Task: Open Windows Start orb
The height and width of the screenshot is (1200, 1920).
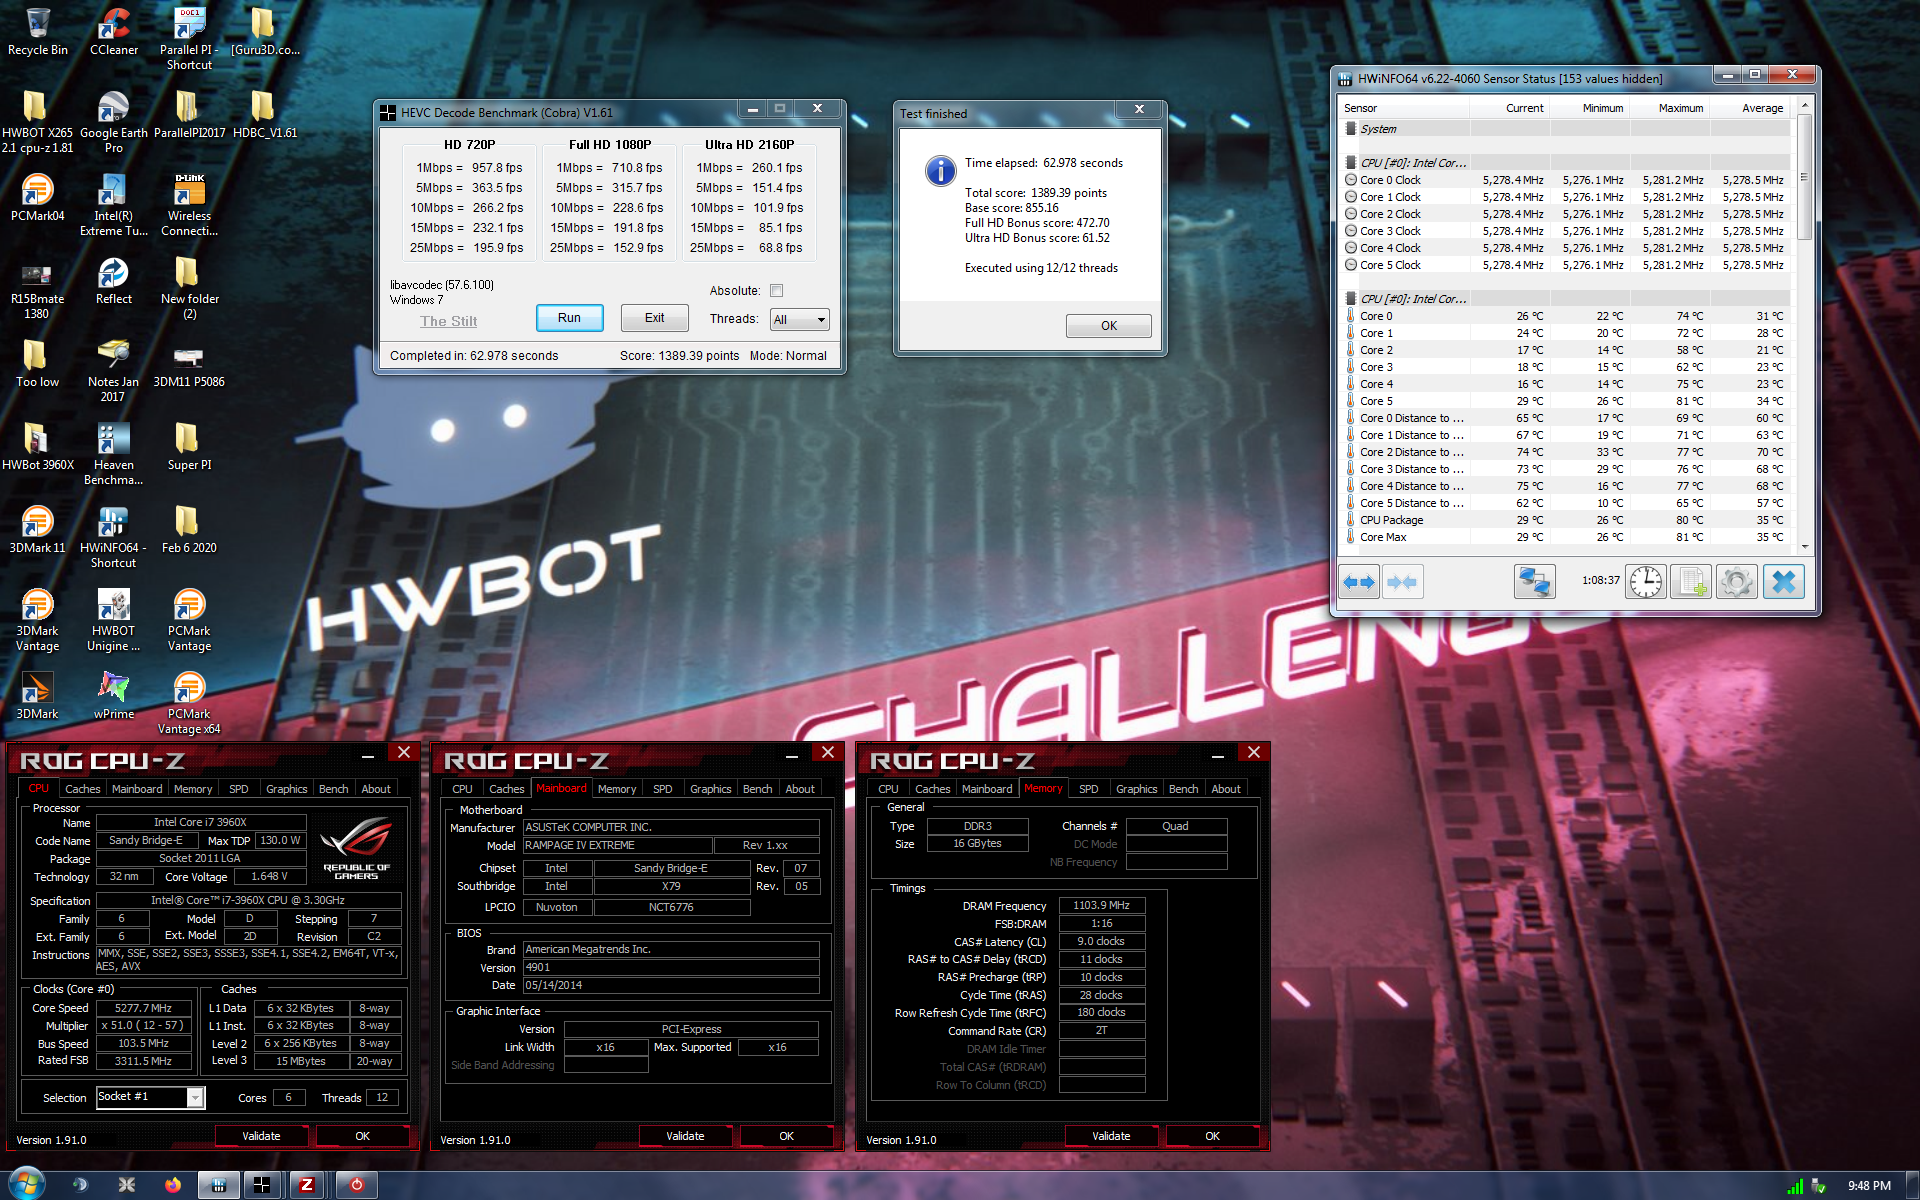Action: click(27, 1184)
